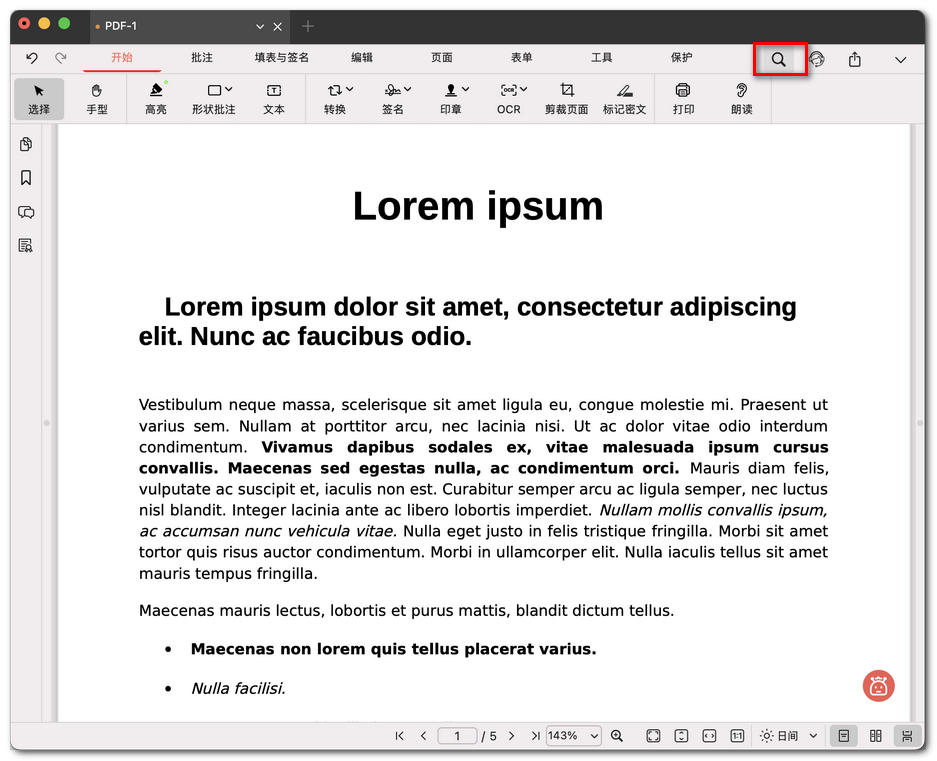The width and height of the screenshot is (937, 761).
Task: Click the Print (打印) icon
Action: [683, 99]
